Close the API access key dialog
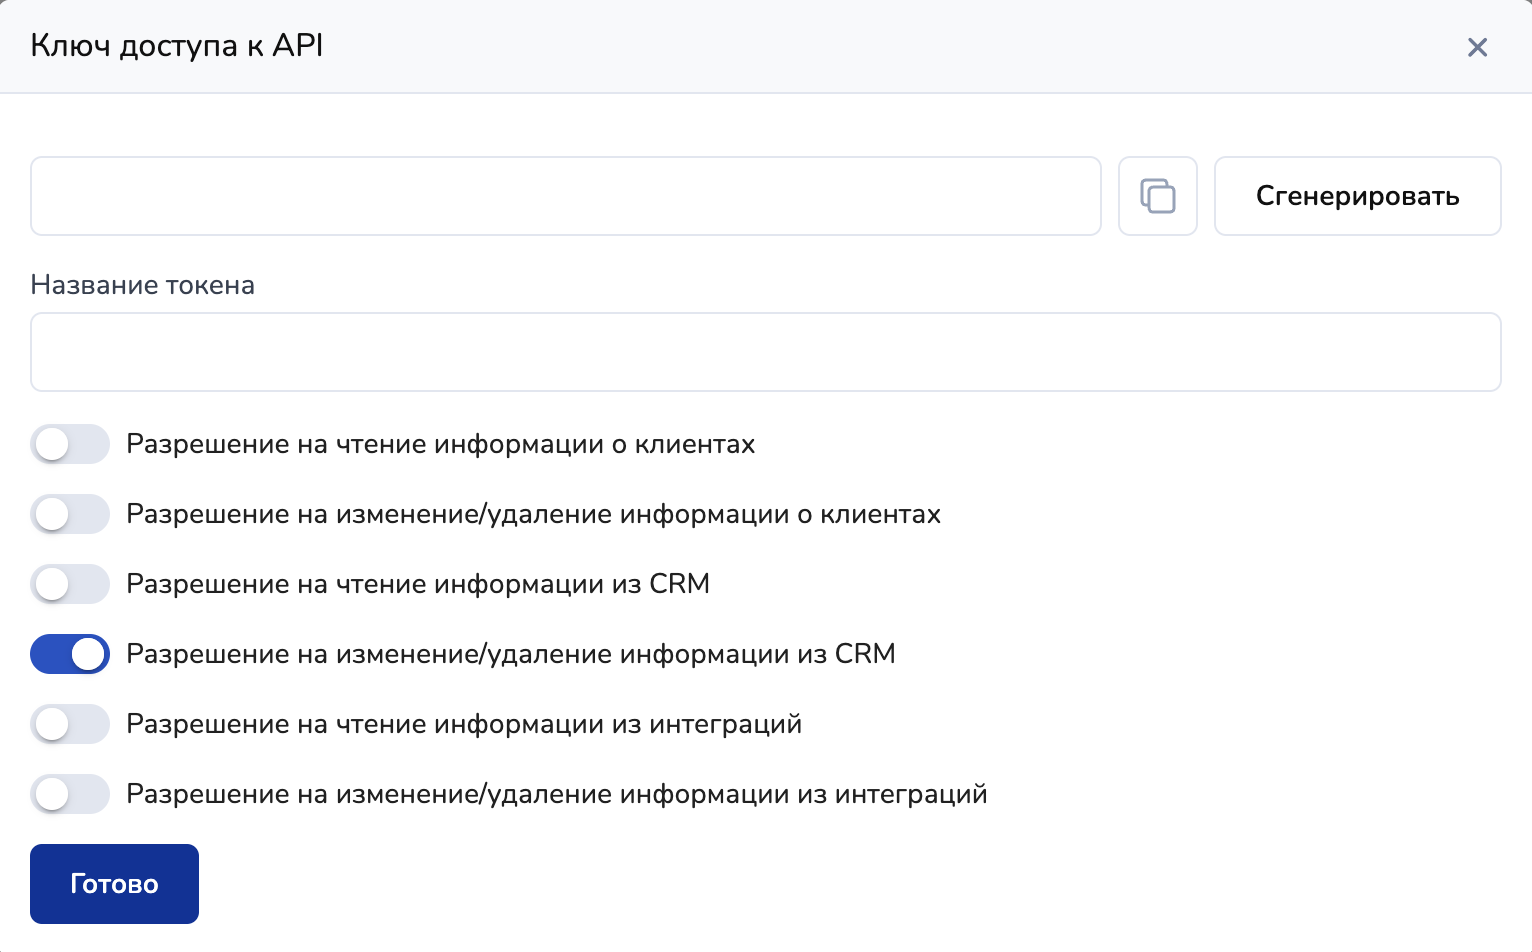Viewport: 1532px width, 952px height. pyautogui.click(x=1477, y=47)
